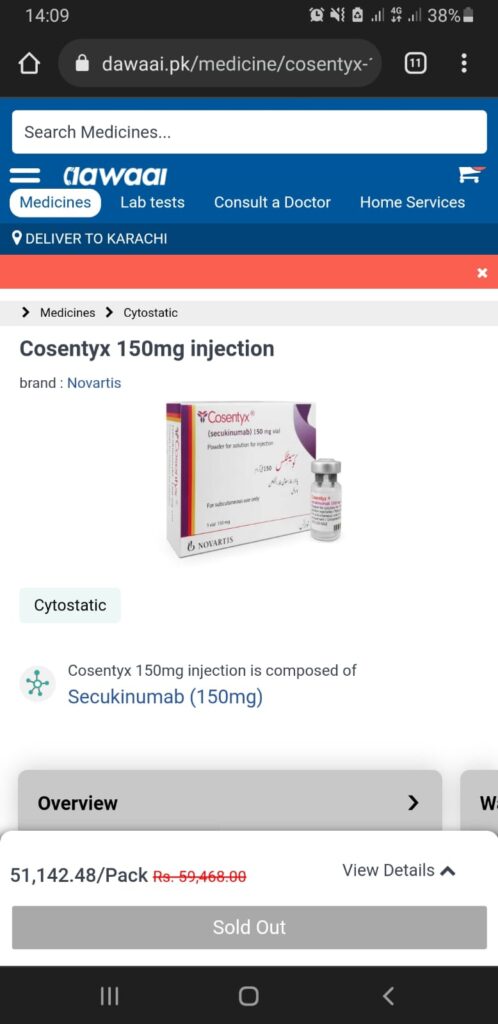The width and height of the screenshot is (498, 1024).
Task: Open Consult a Doctor section
Action: coord(272,202)
